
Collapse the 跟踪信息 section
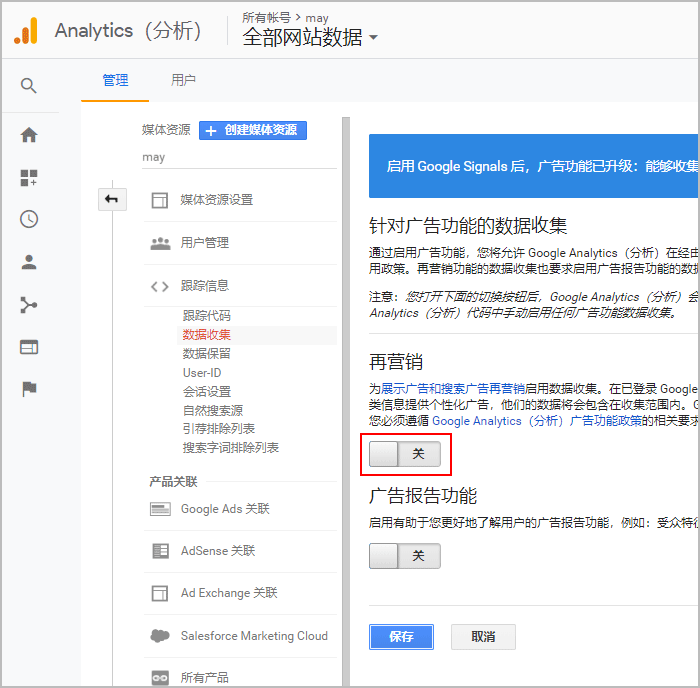click(204, 286)
